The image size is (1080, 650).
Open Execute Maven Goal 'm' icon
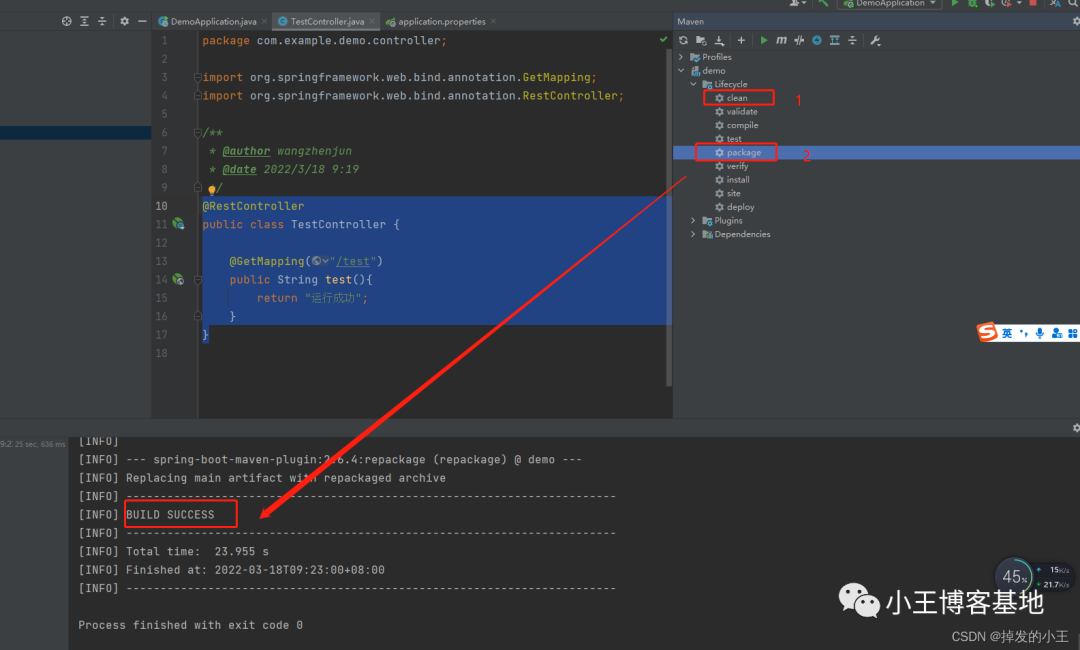tap(781, 41)
